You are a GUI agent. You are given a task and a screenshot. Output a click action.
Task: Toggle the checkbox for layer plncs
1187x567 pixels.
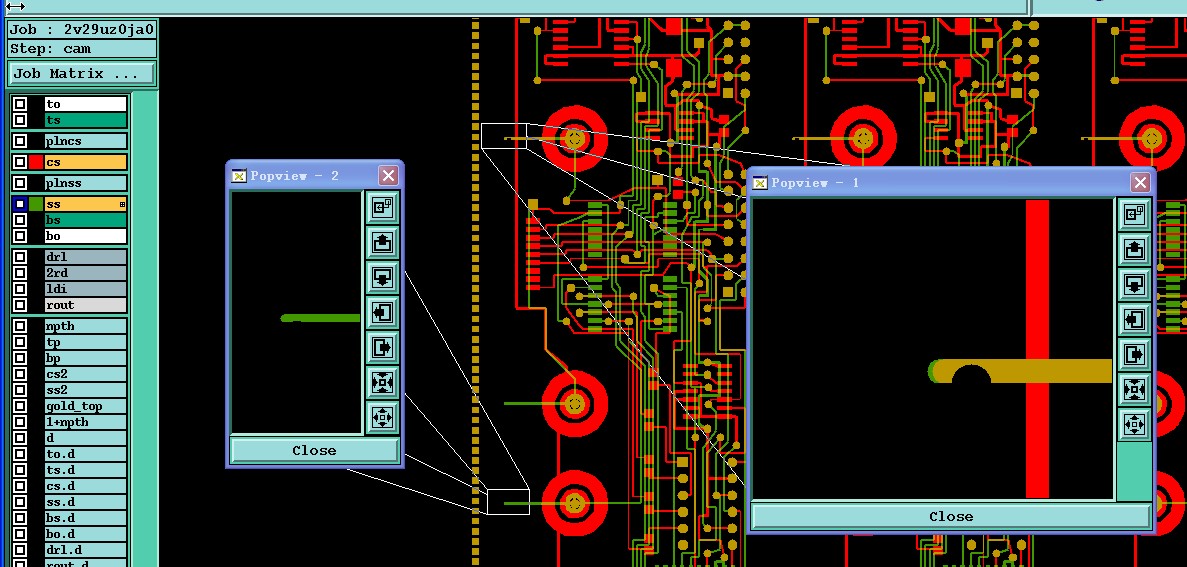click(x=20, y=141)
